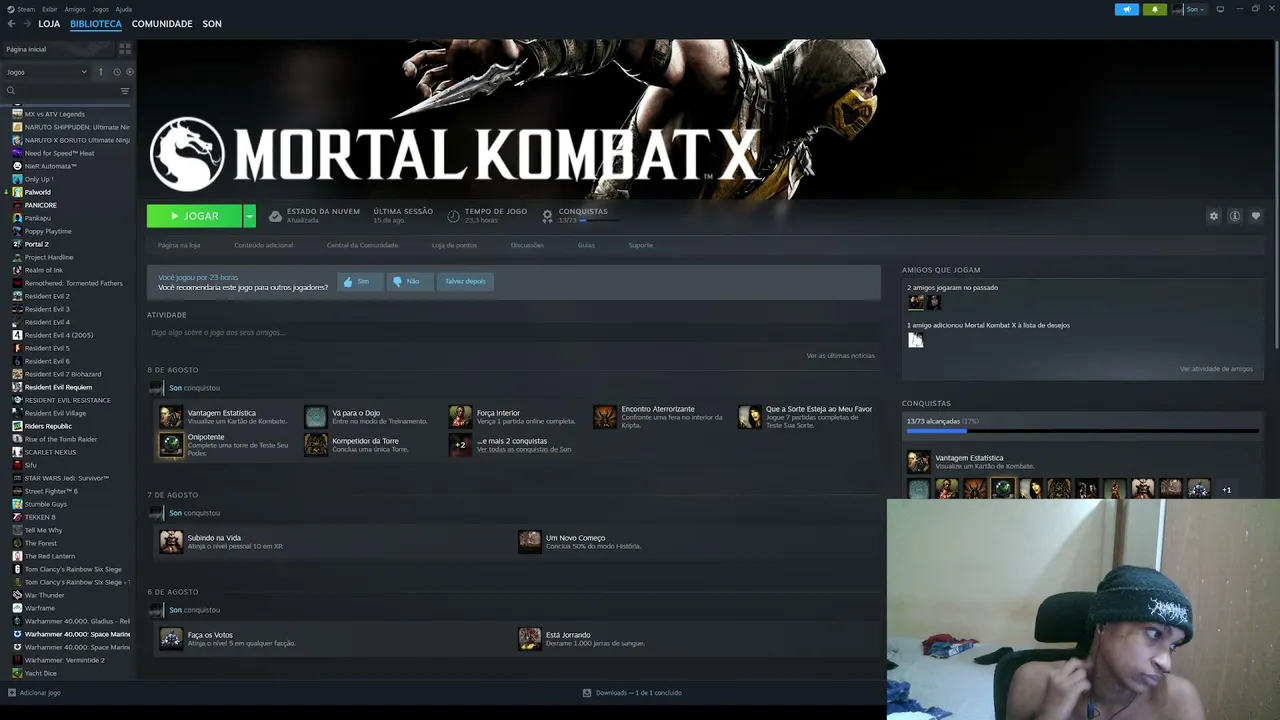Open the blue announcements megaphone icon
Screen dimensions: 1280x720
(x=1127, y=10)
